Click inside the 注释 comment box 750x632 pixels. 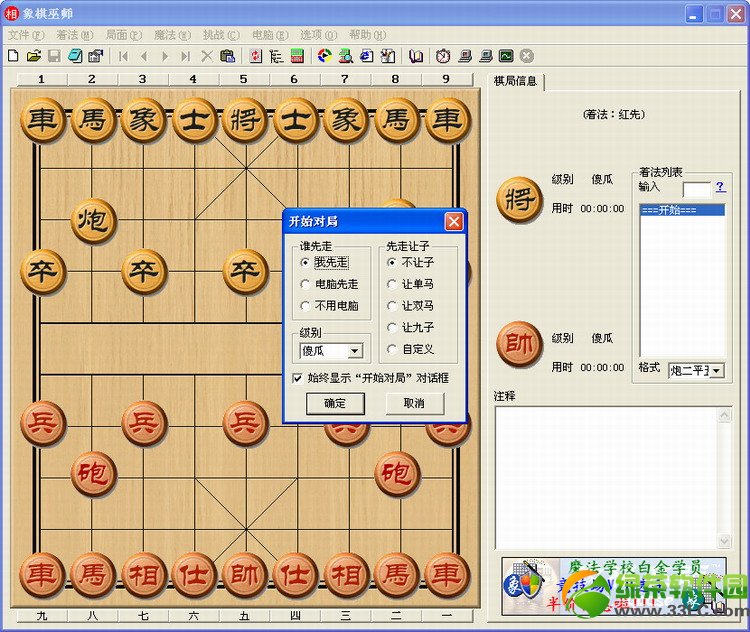(x=607, y=478)
